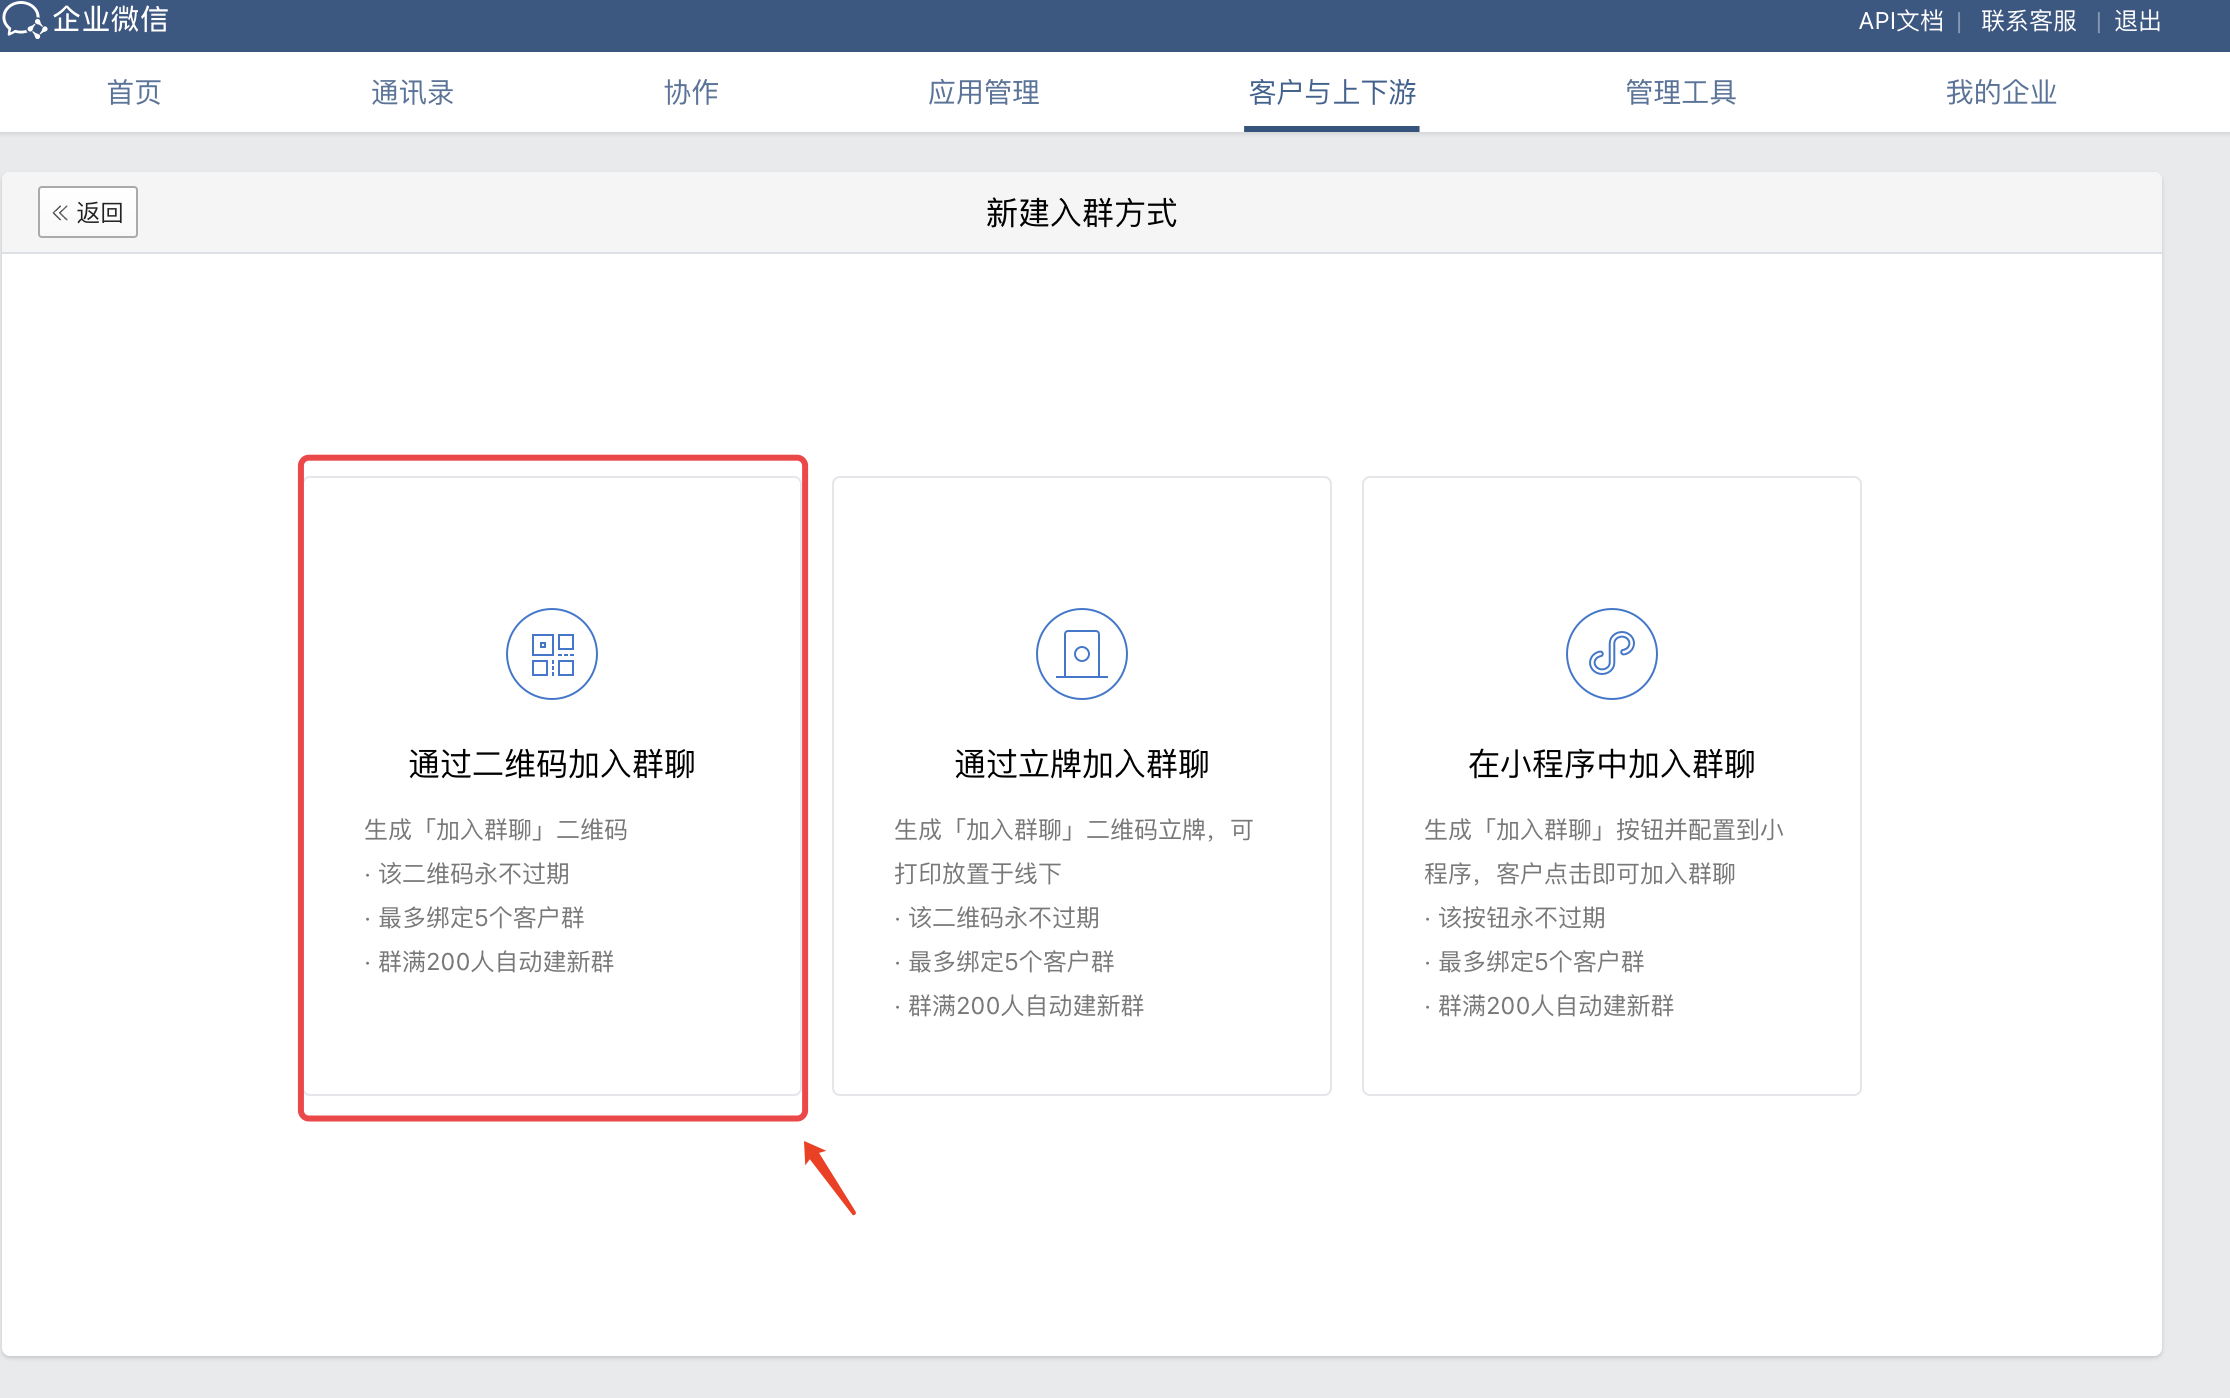Image resolution: width=2230 pixels, height=1398 pixels.
Task: Click 退出 to log out
Action: coord(2137,21)
